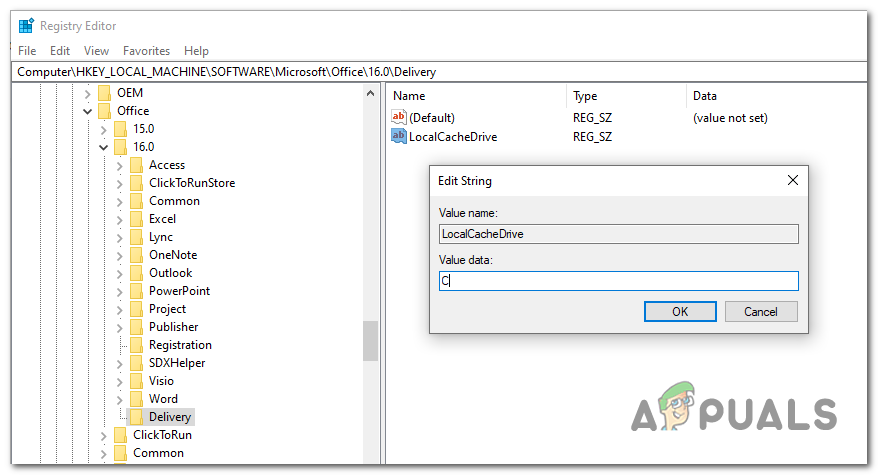This screenshot has height=475, width=878.
Task: Click the '(value not set)' data cell
Action: 730,118
